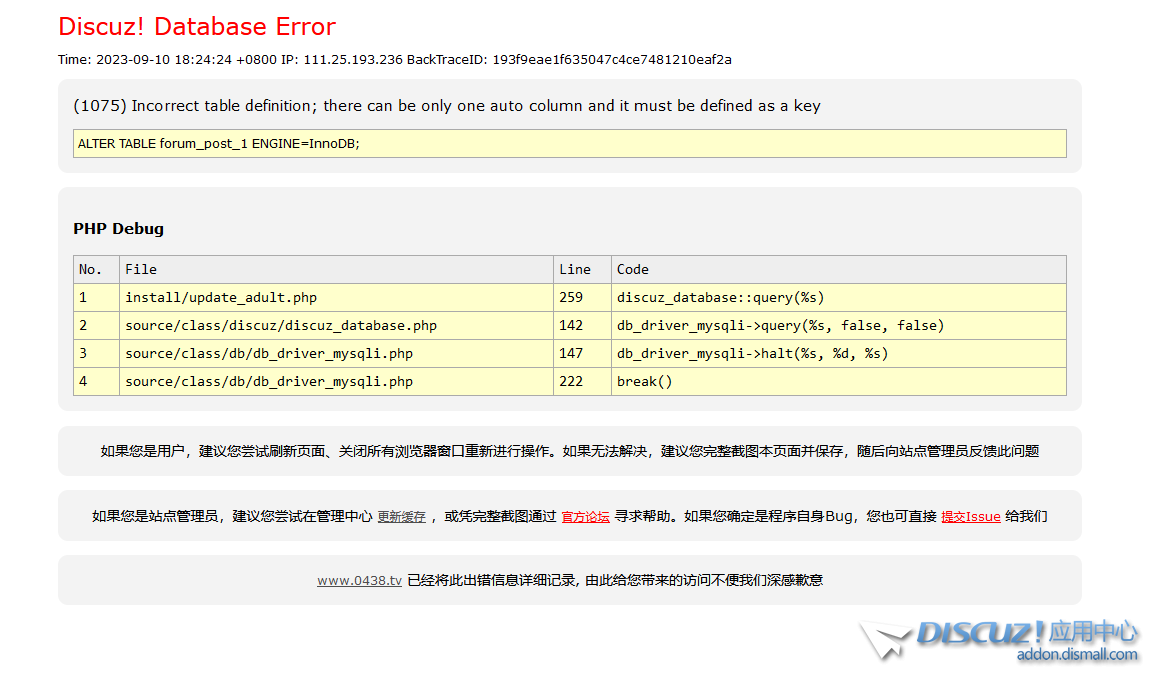The height and width of the screenshot is (680, 1156).
Task: Click discuz_database::query(%s) code cell
Action: [x=839, y=298]
